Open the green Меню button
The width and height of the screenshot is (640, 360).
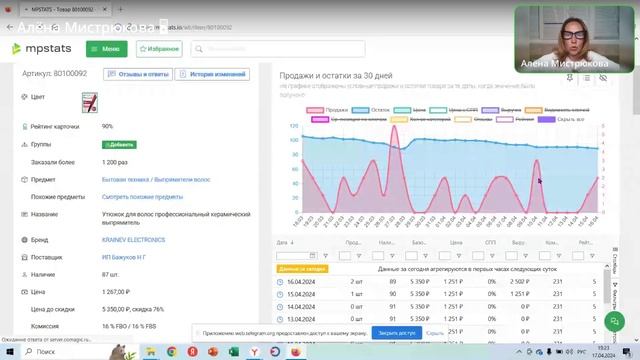[x=107, y=49]
